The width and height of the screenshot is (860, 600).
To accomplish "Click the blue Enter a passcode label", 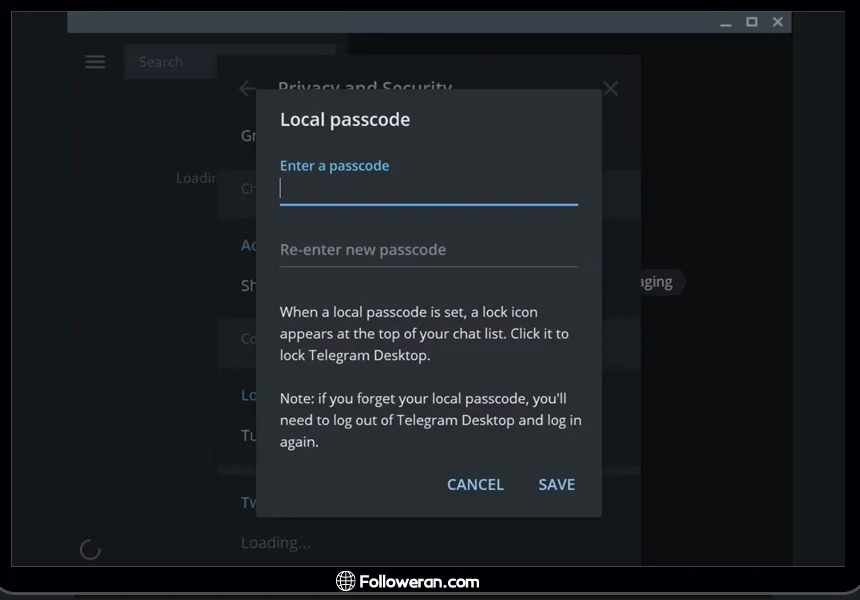I will [334, 166].
